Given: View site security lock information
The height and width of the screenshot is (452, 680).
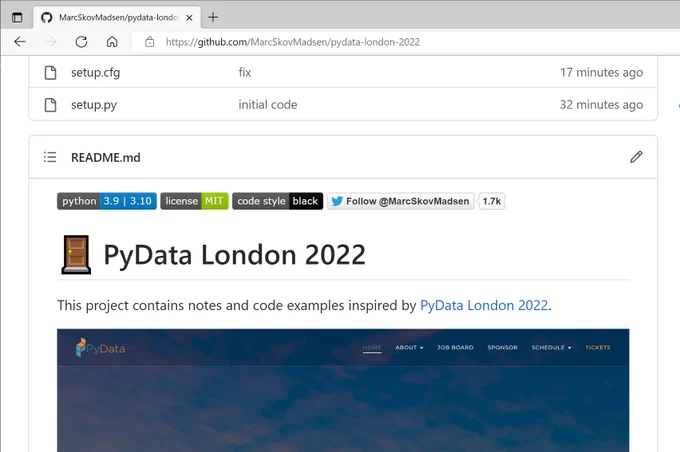Looking at the screenshot, I should click(150, 42).
